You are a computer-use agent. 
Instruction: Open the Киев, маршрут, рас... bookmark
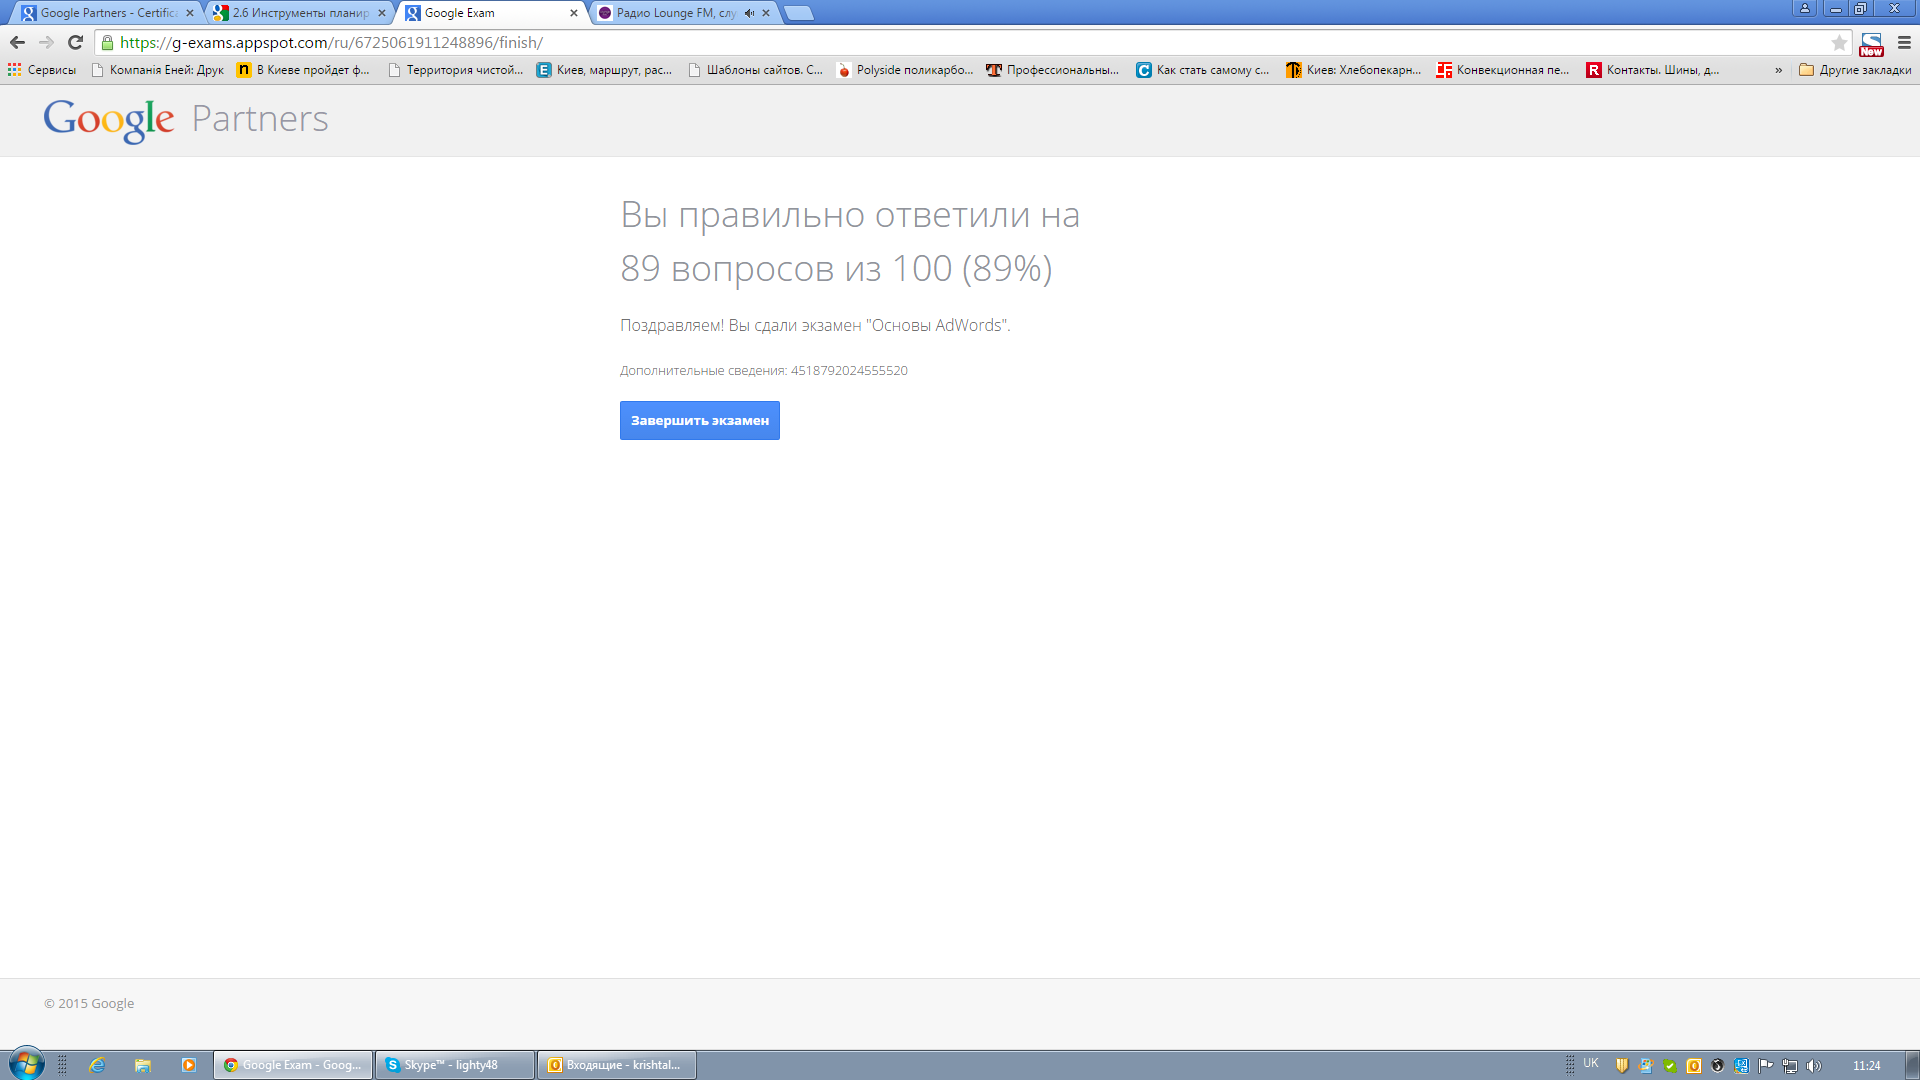(605, 70)
